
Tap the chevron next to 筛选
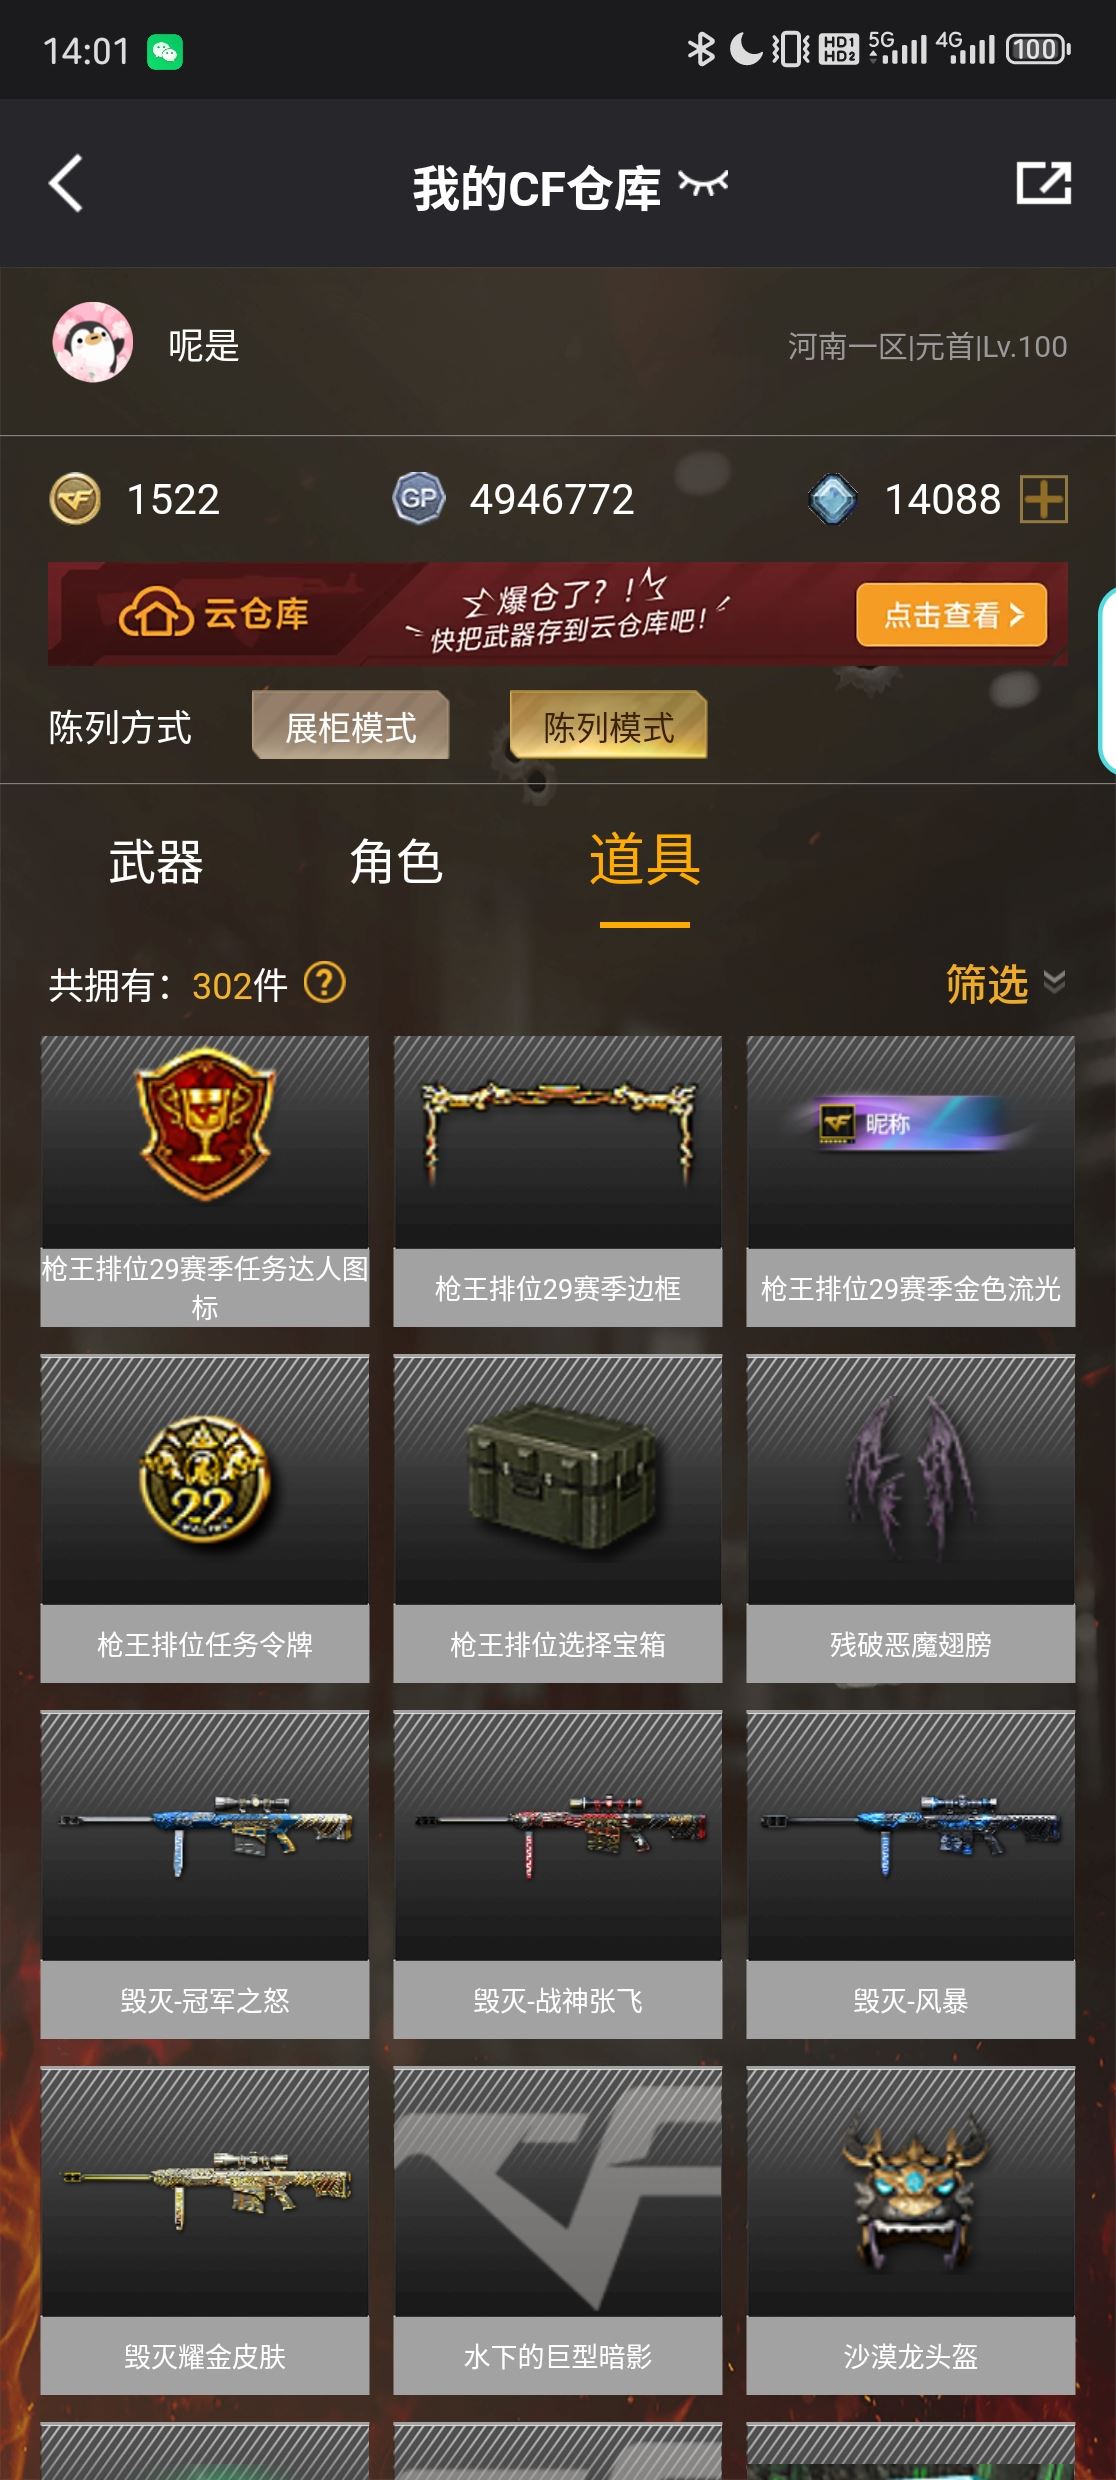(x=1054, y=982)
